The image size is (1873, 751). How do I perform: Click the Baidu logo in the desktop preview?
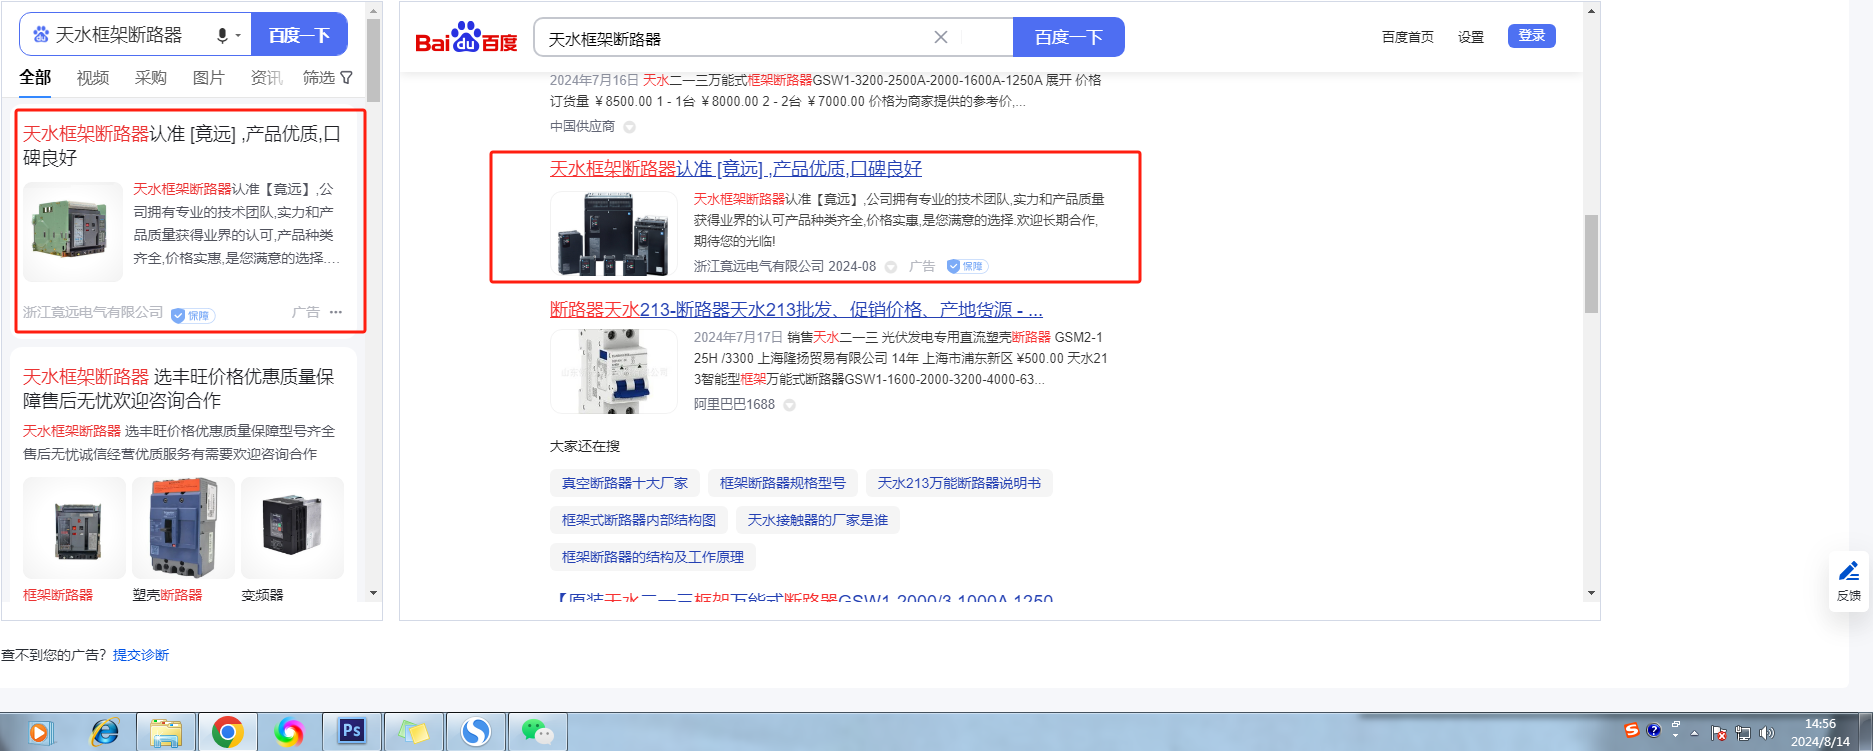(x=466, y=38)
